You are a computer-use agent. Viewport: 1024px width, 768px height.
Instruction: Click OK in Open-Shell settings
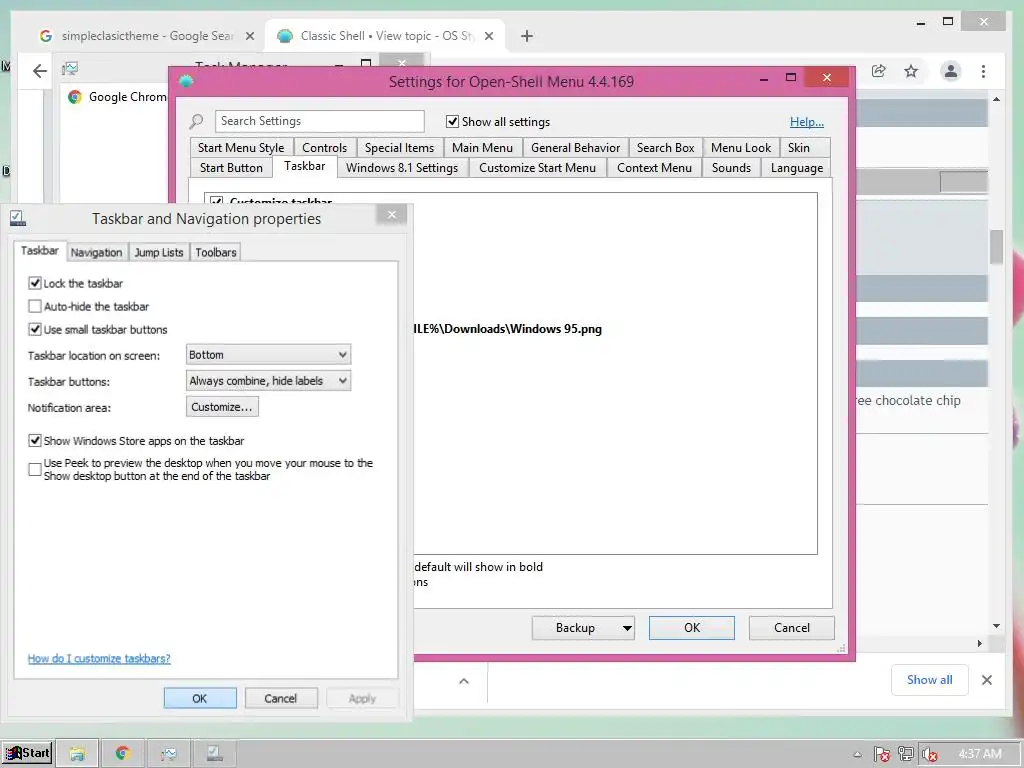tap(692, 628)
